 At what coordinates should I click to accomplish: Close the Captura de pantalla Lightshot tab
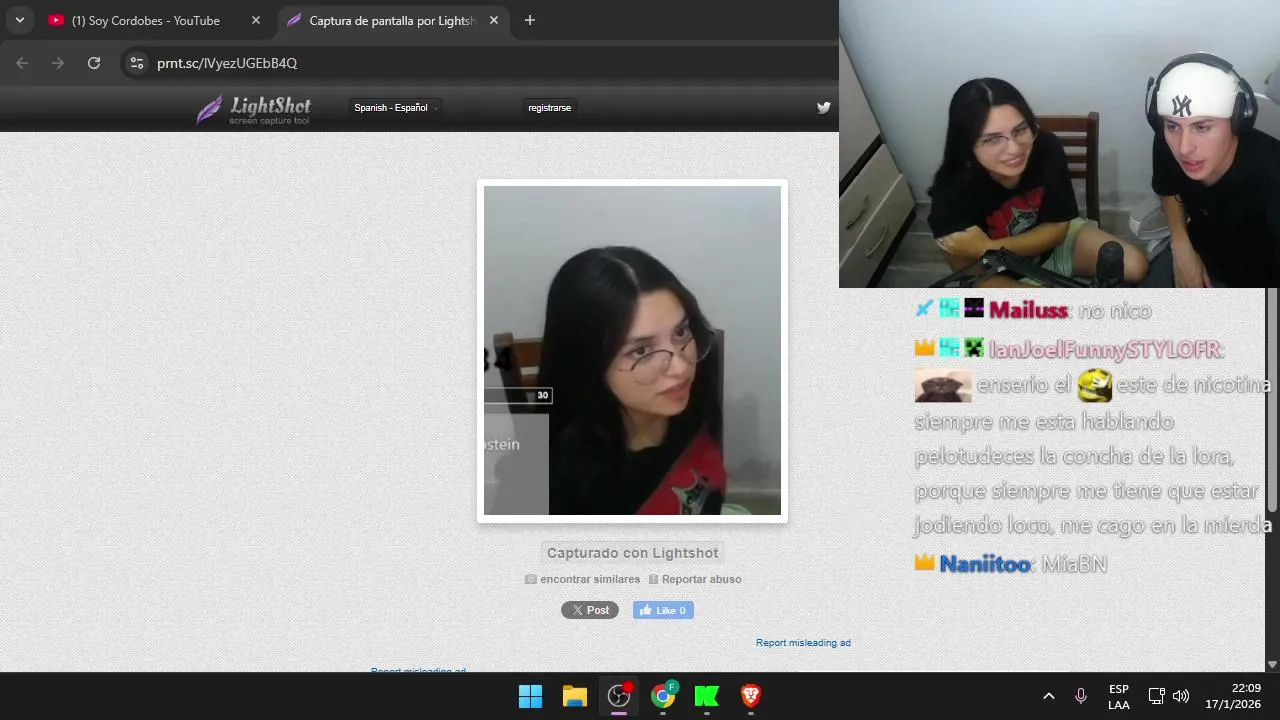coord(494,20)
